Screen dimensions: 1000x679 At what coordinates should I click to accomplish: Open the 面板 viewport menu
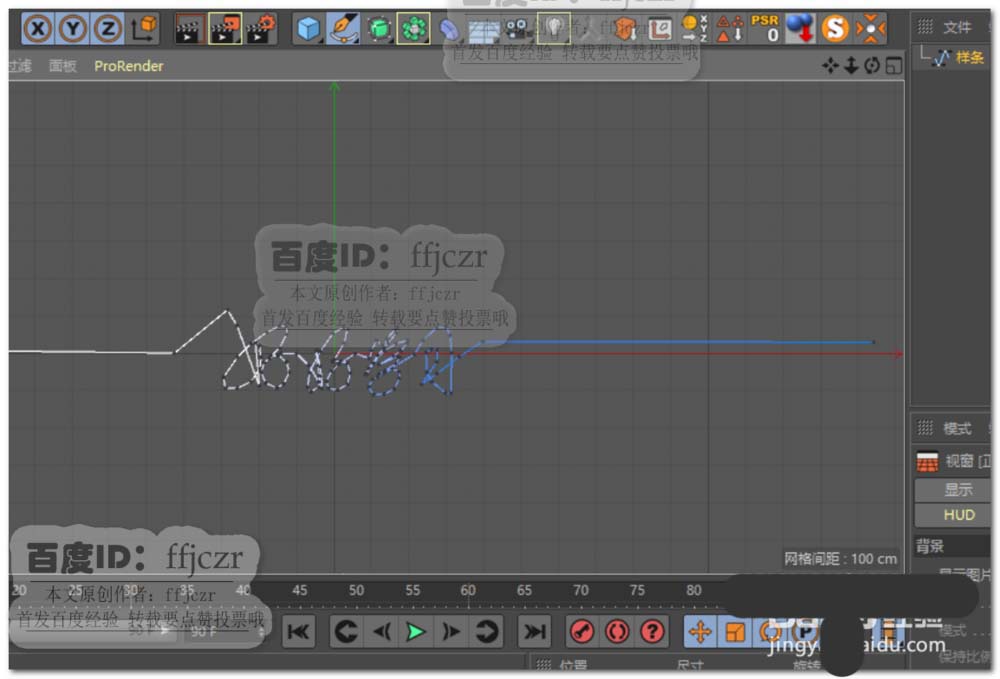[62, 66]
